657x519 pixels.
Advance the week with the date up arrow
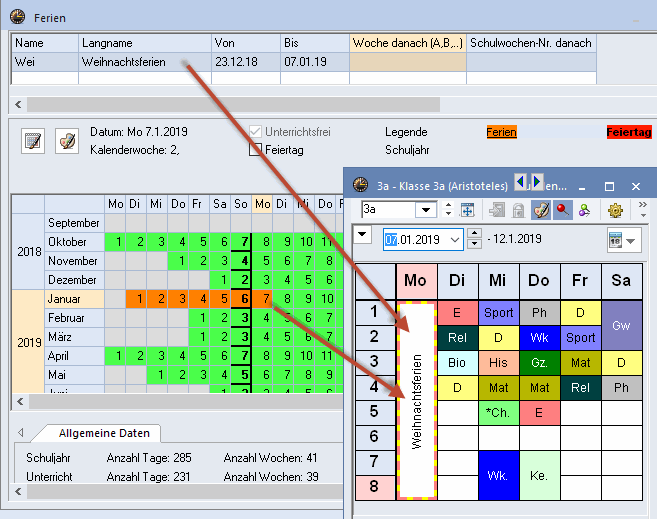coord(474,234)
